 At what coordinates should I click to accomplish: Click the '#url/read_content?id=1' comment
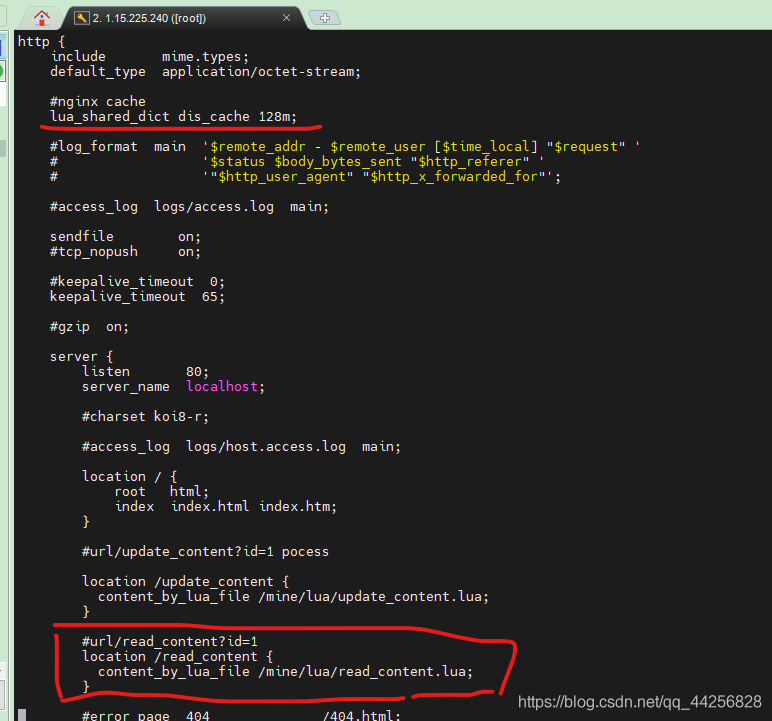[169, 641]
